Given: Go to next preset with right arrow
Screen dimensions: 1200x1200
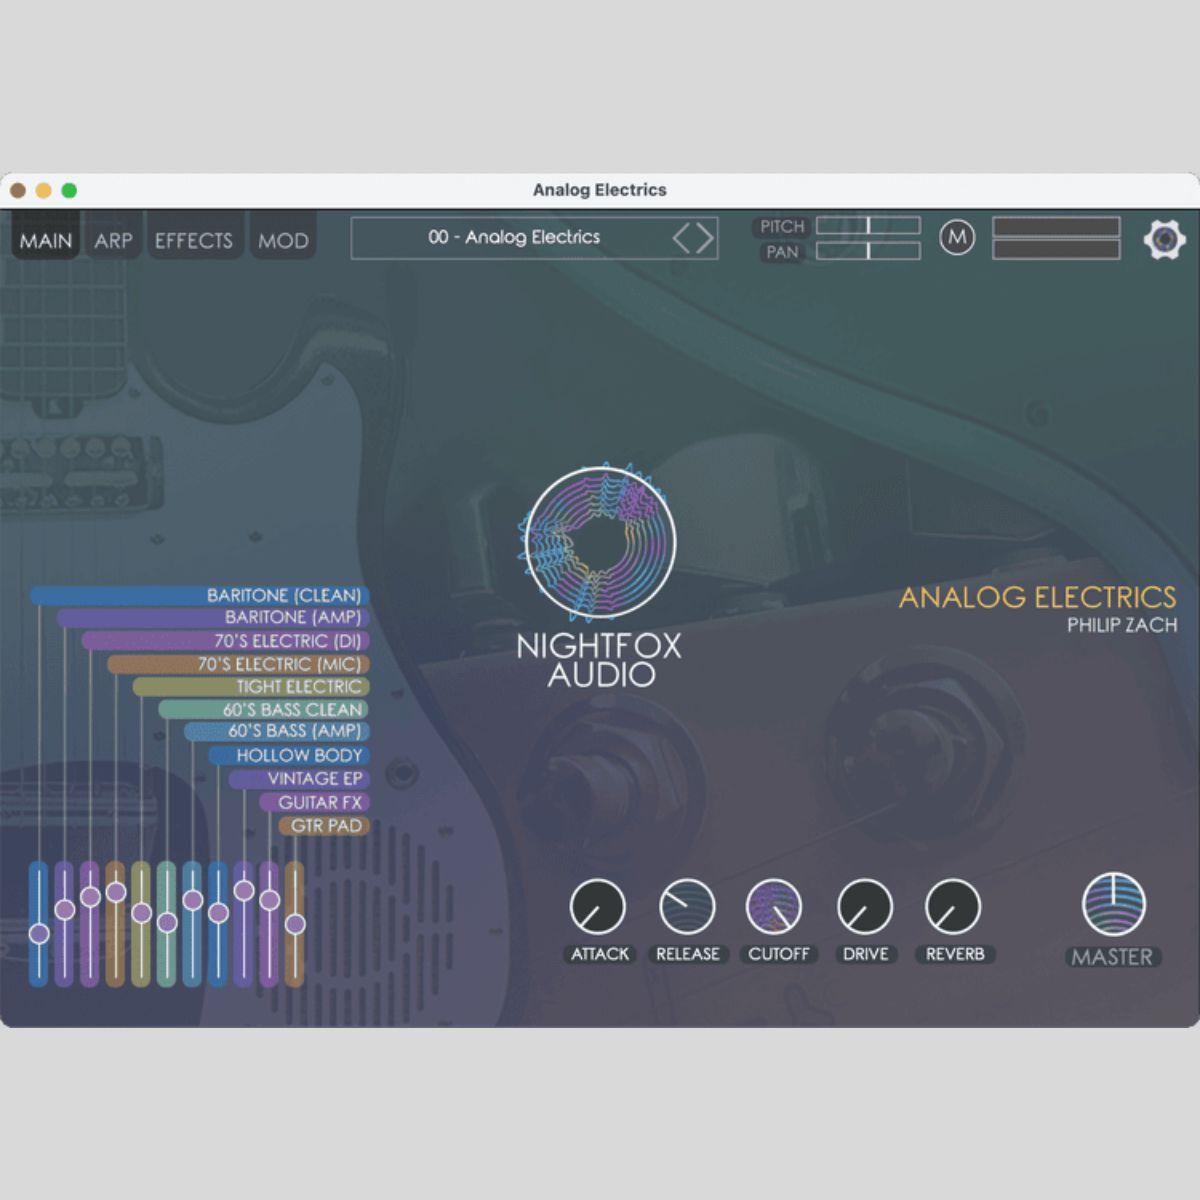Looking at the screenshot, I should [704, 238].
